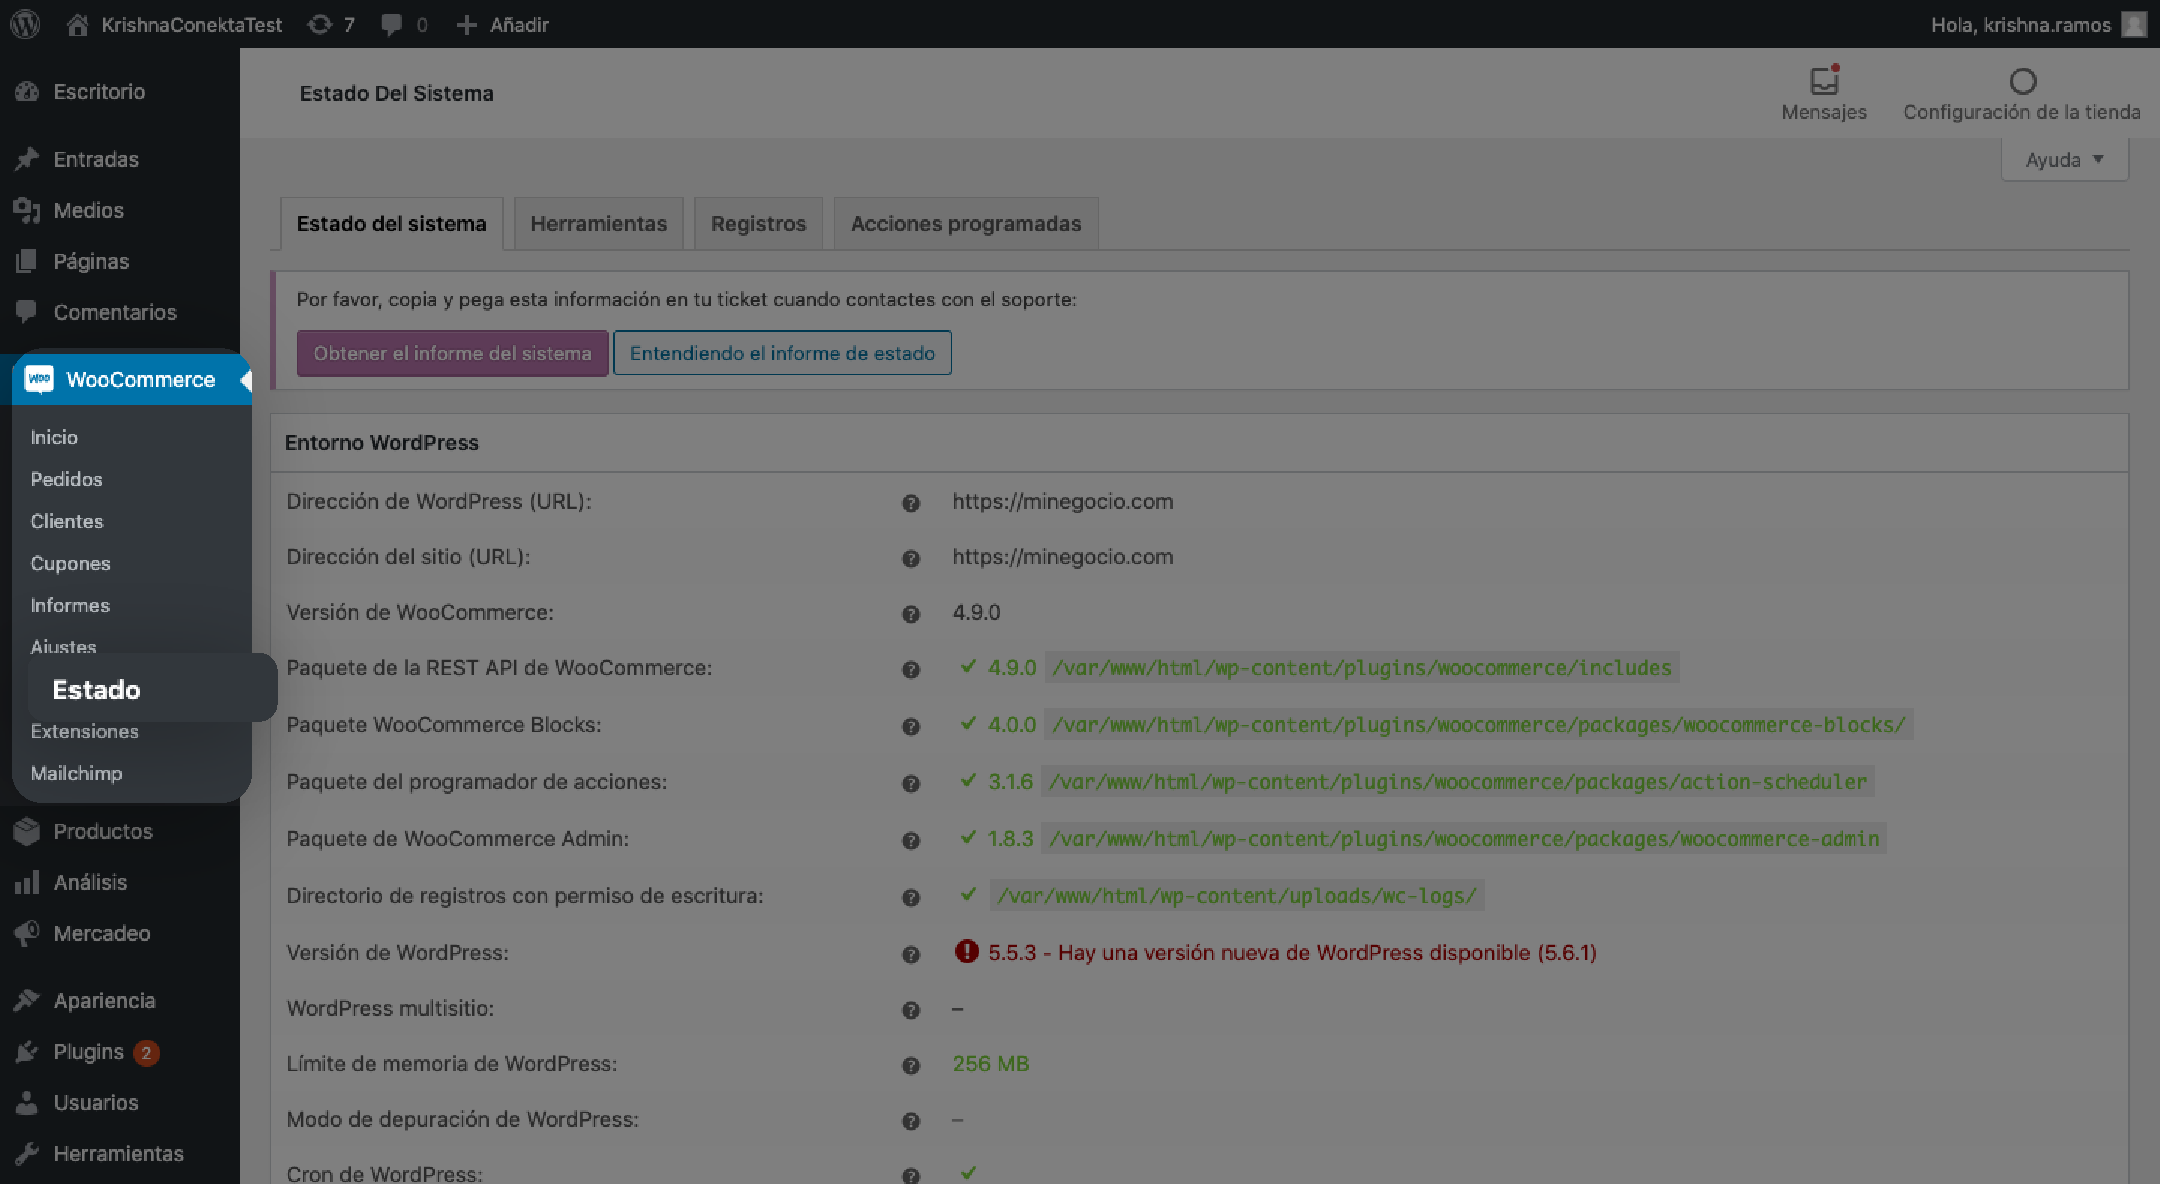
Task: Open pending updates icon showing 7
Action: coord(320,24)
